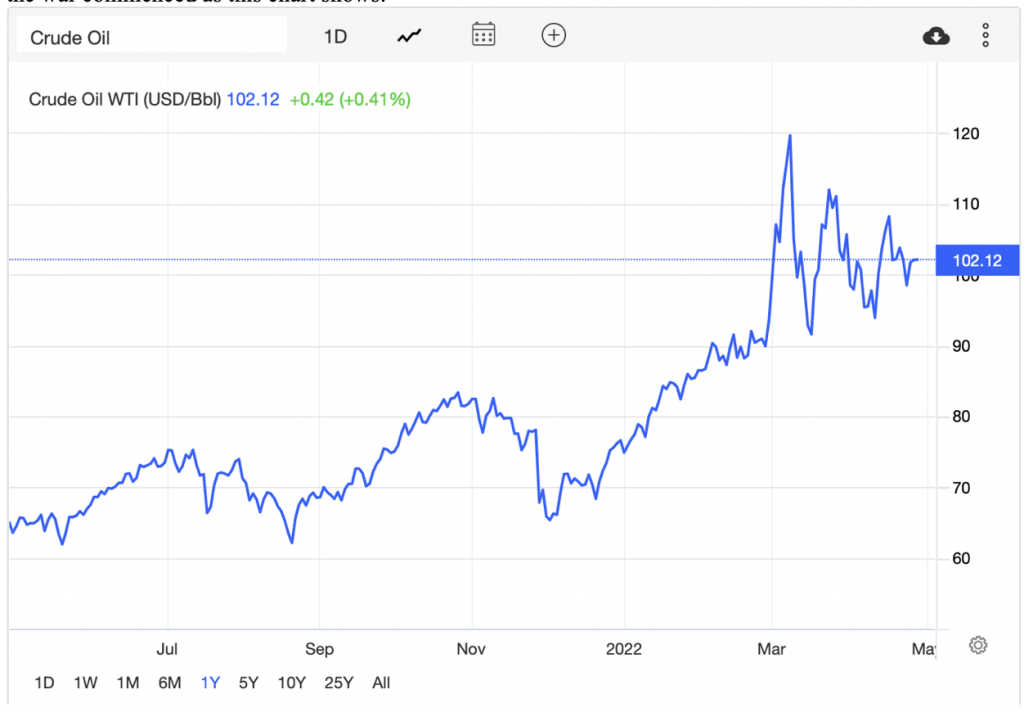Click the blue 102.12 value in legend
1024x712 pixels.
[x=253, y=99]
